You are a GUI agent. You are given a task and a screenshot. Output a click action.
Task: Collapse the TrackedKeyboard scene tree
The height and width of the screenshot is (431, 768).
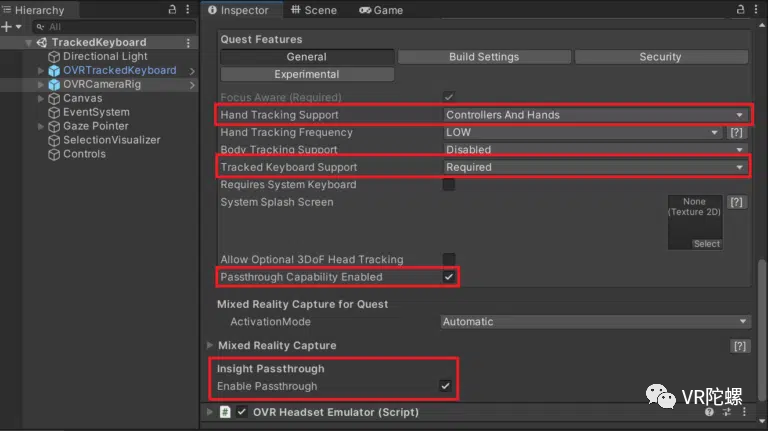(x=28, y=43)
